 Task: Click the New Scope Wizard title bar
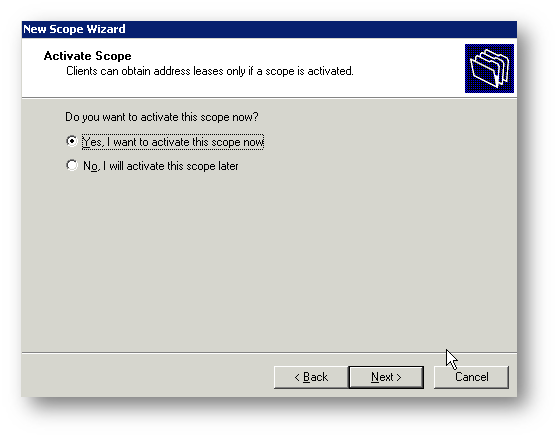tap(269, 29)
